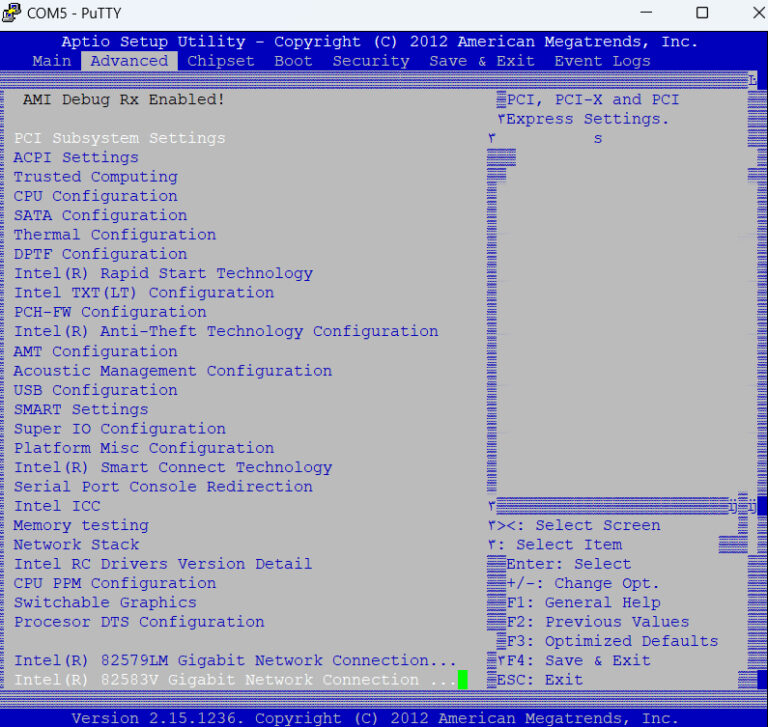Select Thermal Configuration

pyautogui.click(x=115, y=235)
